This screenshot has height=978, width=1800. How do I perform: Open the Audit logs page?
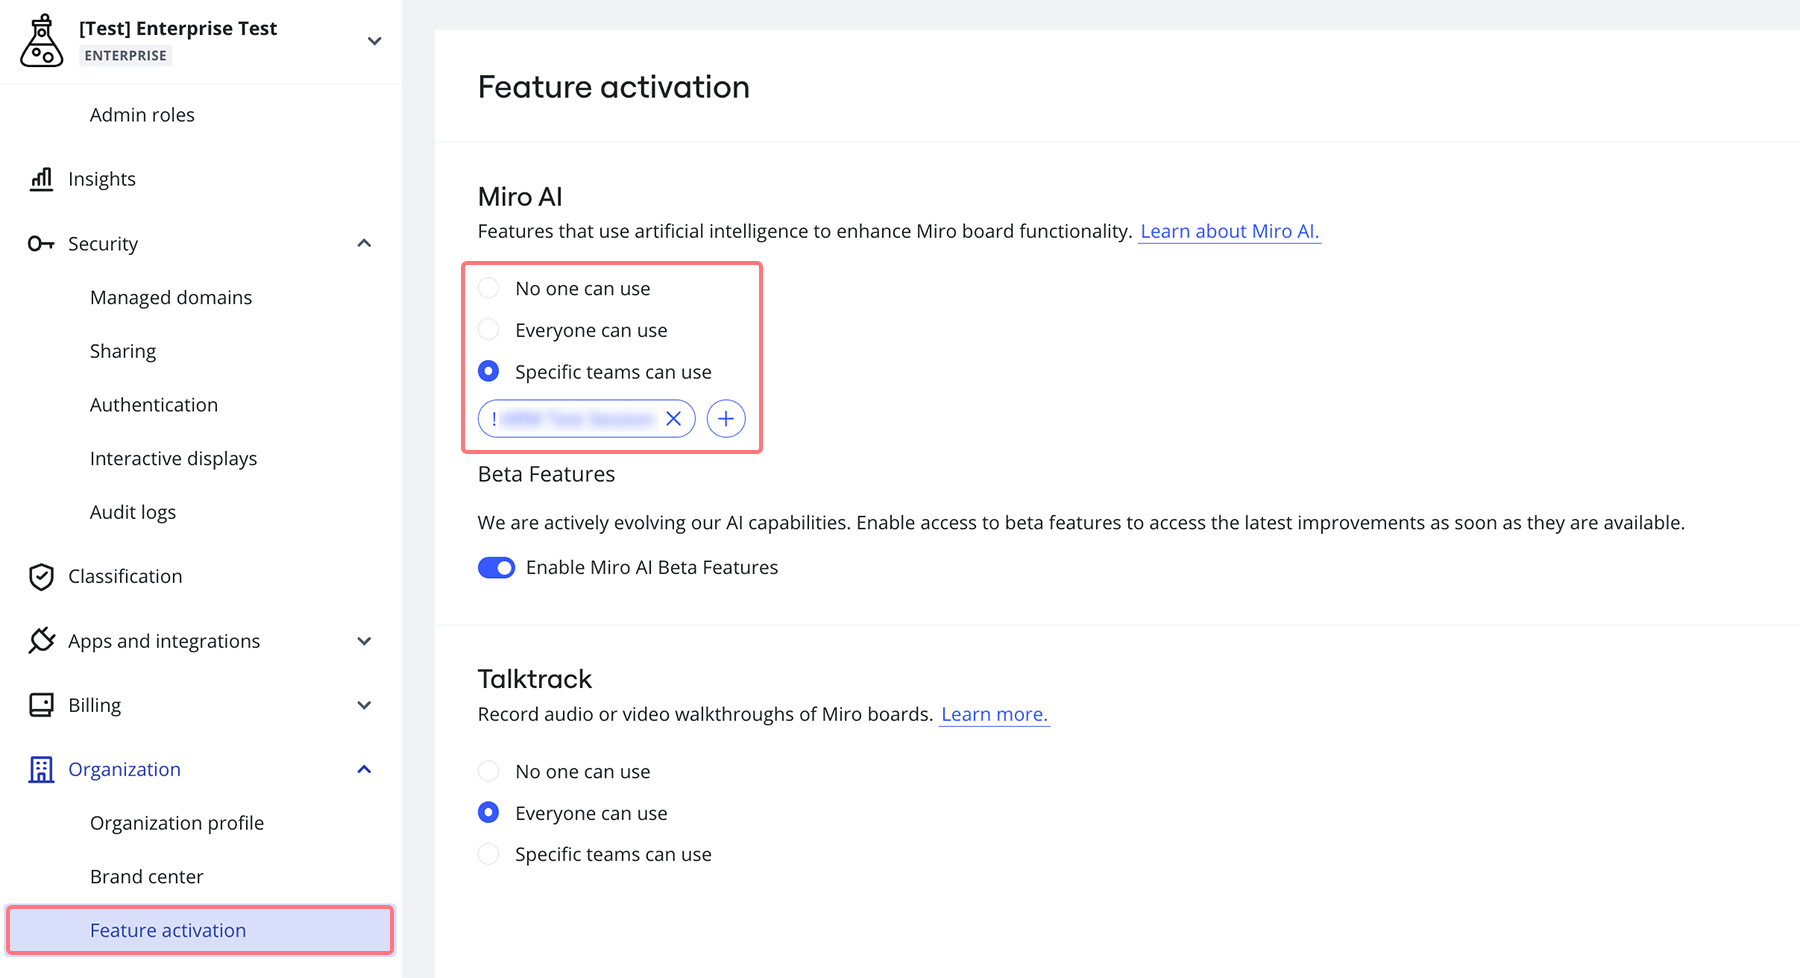133,511
